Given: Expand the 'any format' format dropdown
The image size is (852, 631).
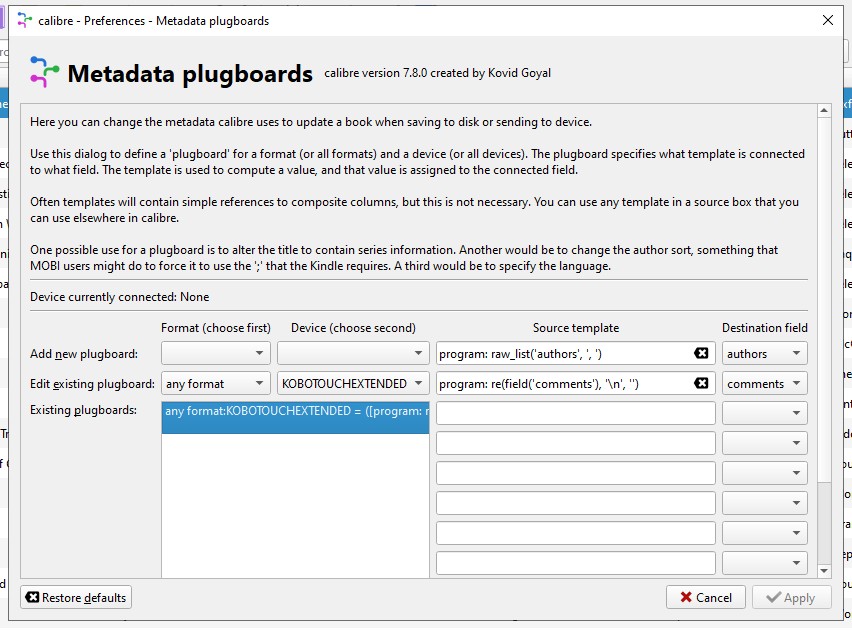Looking at the screenshot, I should [216, 383].
